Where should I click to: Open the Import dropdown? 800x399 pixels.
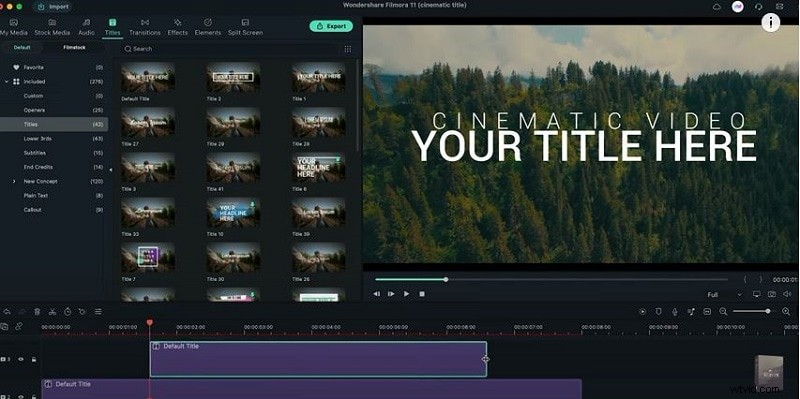(53, 7)
